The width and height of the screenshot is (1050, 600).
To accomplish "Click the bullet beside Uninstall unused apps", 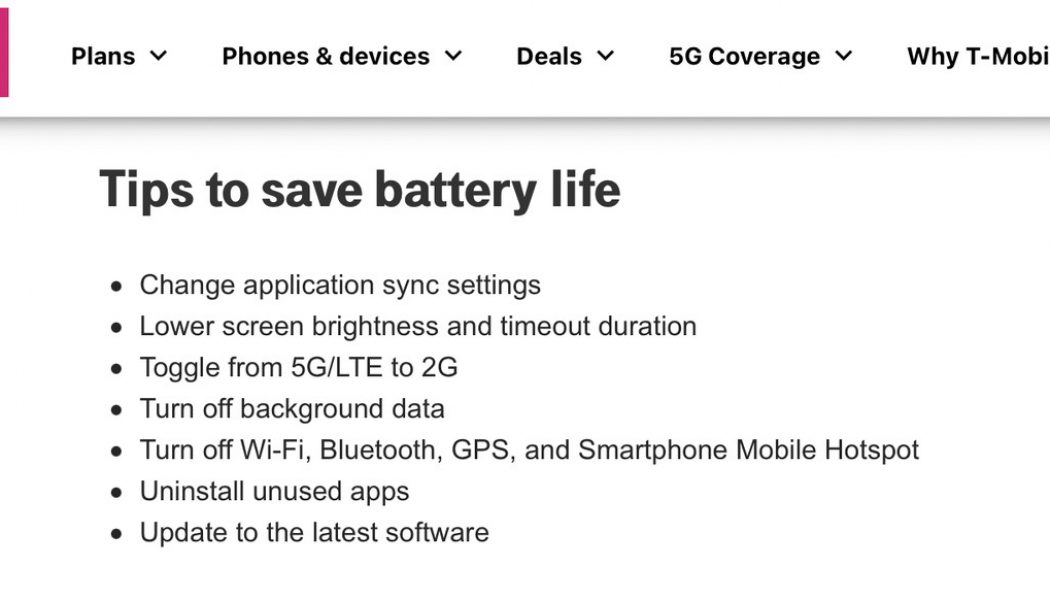I will pos(116,491).
